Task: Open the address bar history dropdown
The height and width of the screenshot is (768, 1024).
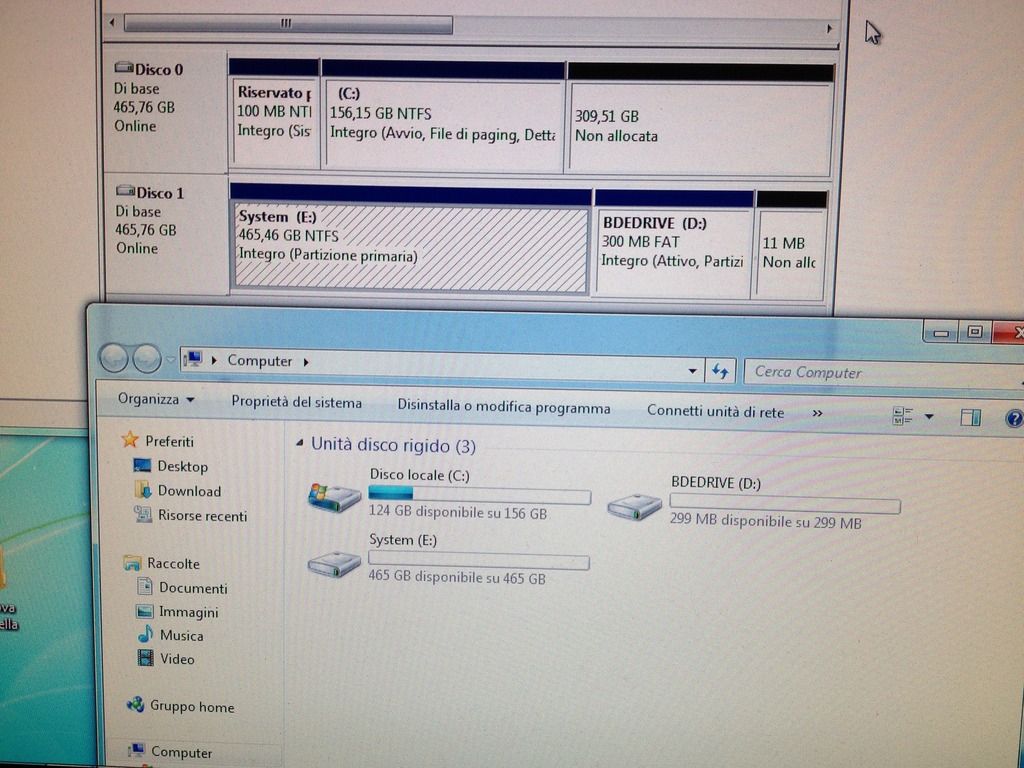Action: 694,370
